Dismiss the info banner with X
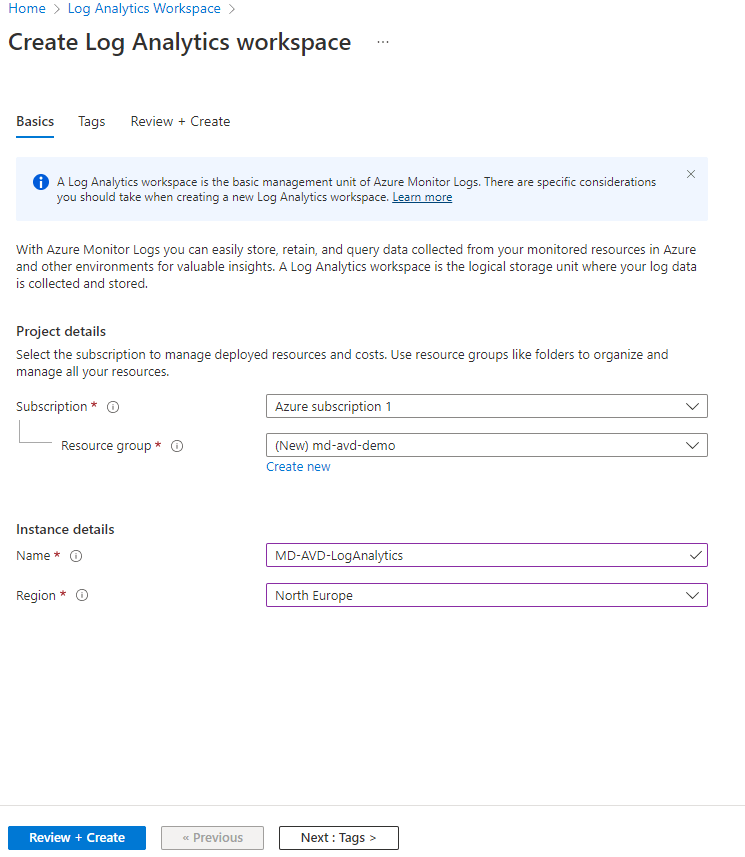This screenshot has height=857, width=745. click(691, 174)
